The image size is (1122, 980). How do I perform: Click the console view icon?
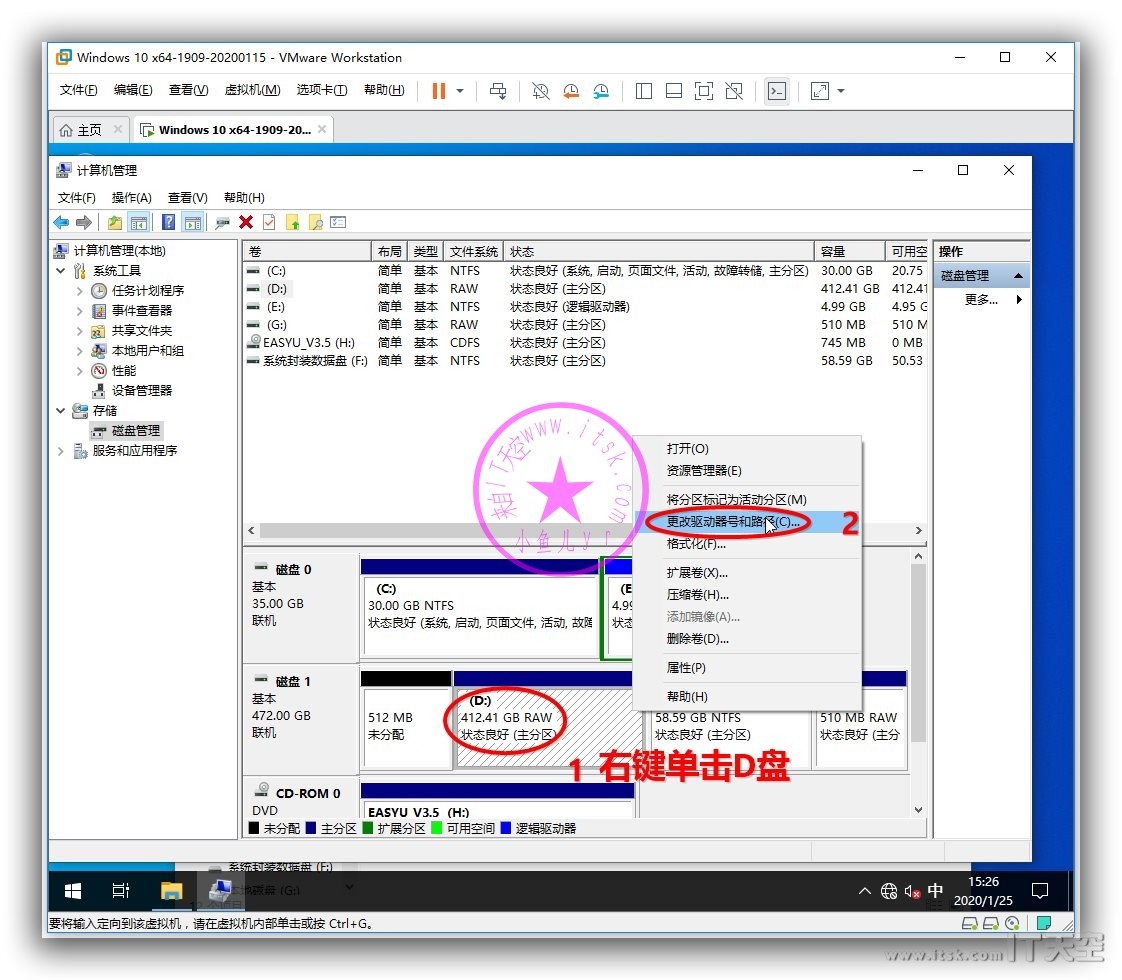776,91
